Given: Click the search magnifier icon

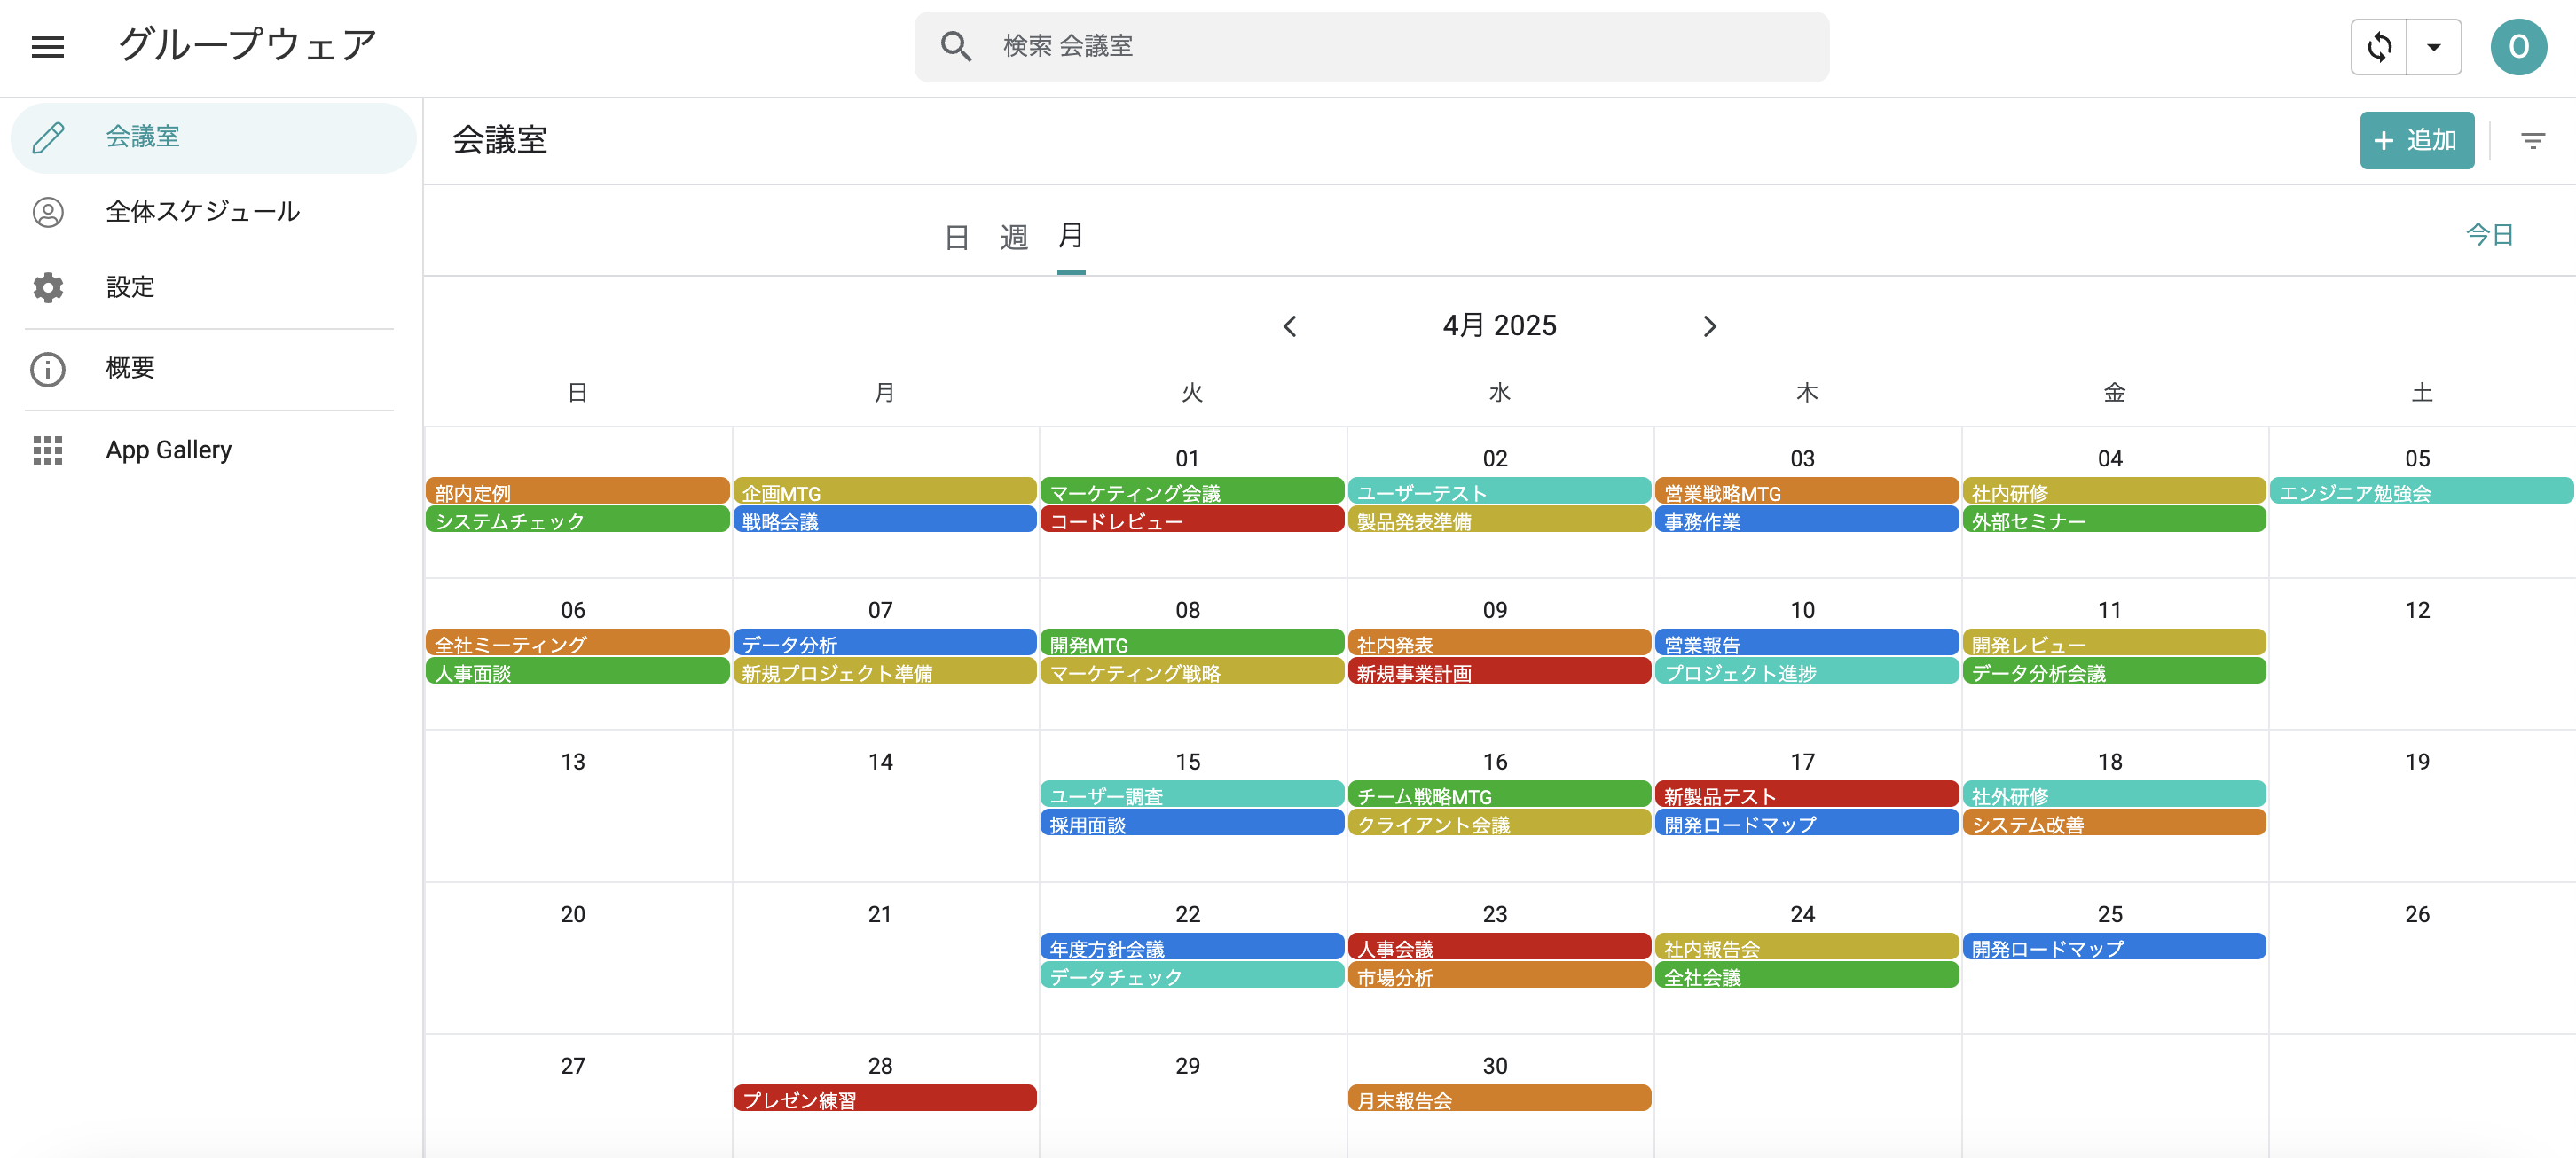Looking at the screenshot, I should 956,46.
